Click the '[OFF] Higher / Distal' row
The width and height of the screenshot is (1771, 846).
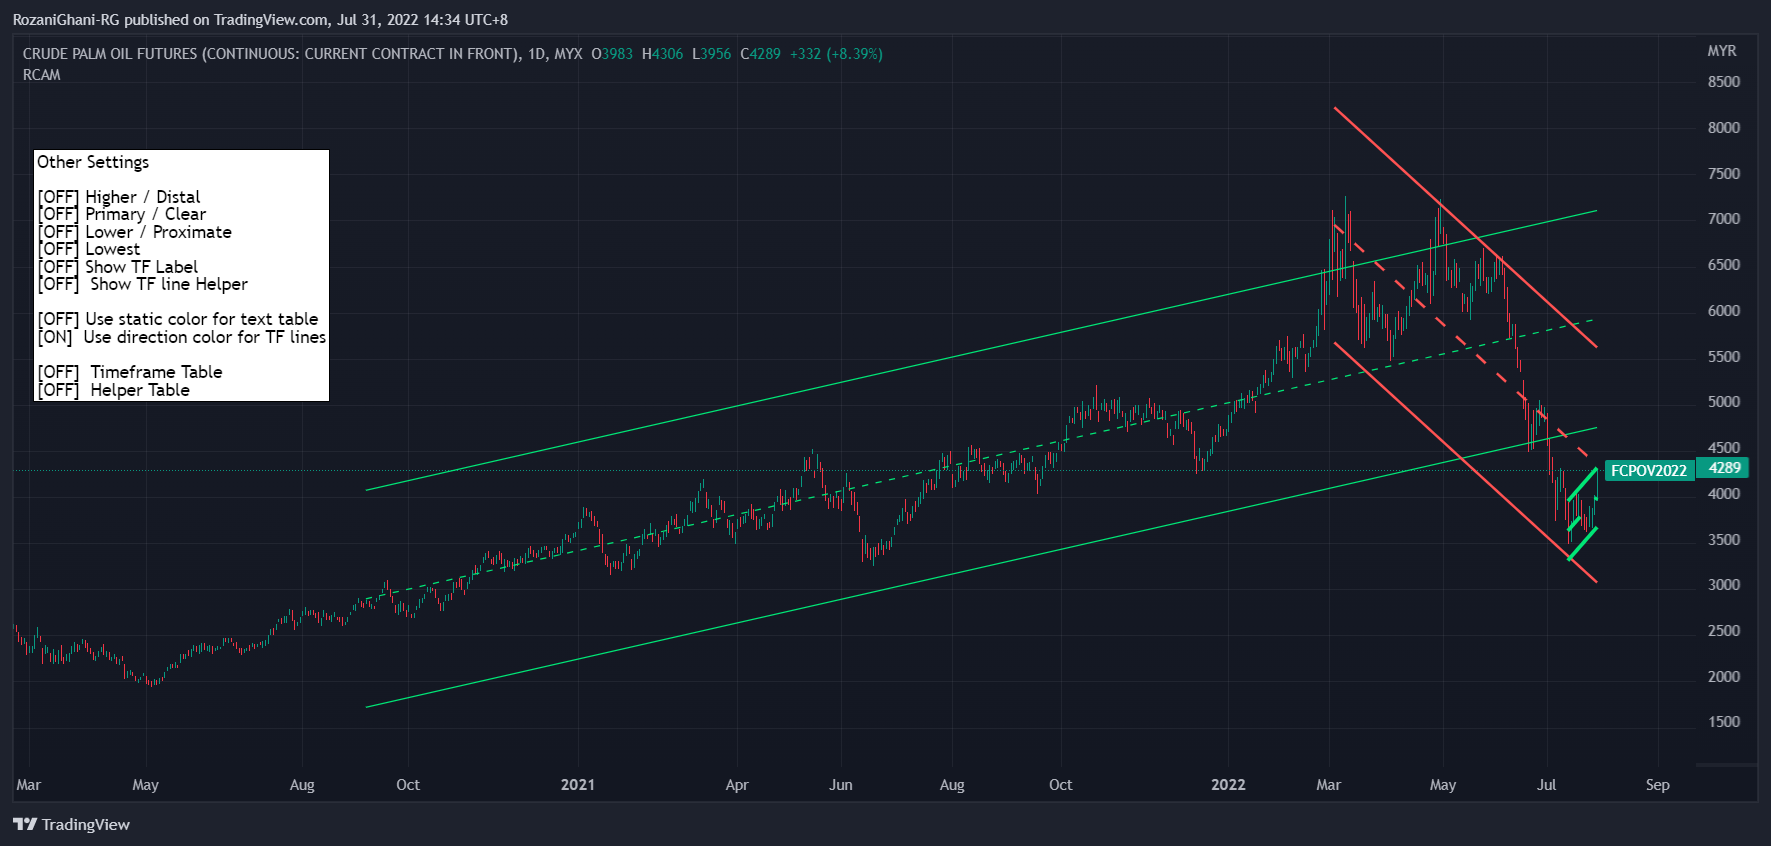point(119,197)
